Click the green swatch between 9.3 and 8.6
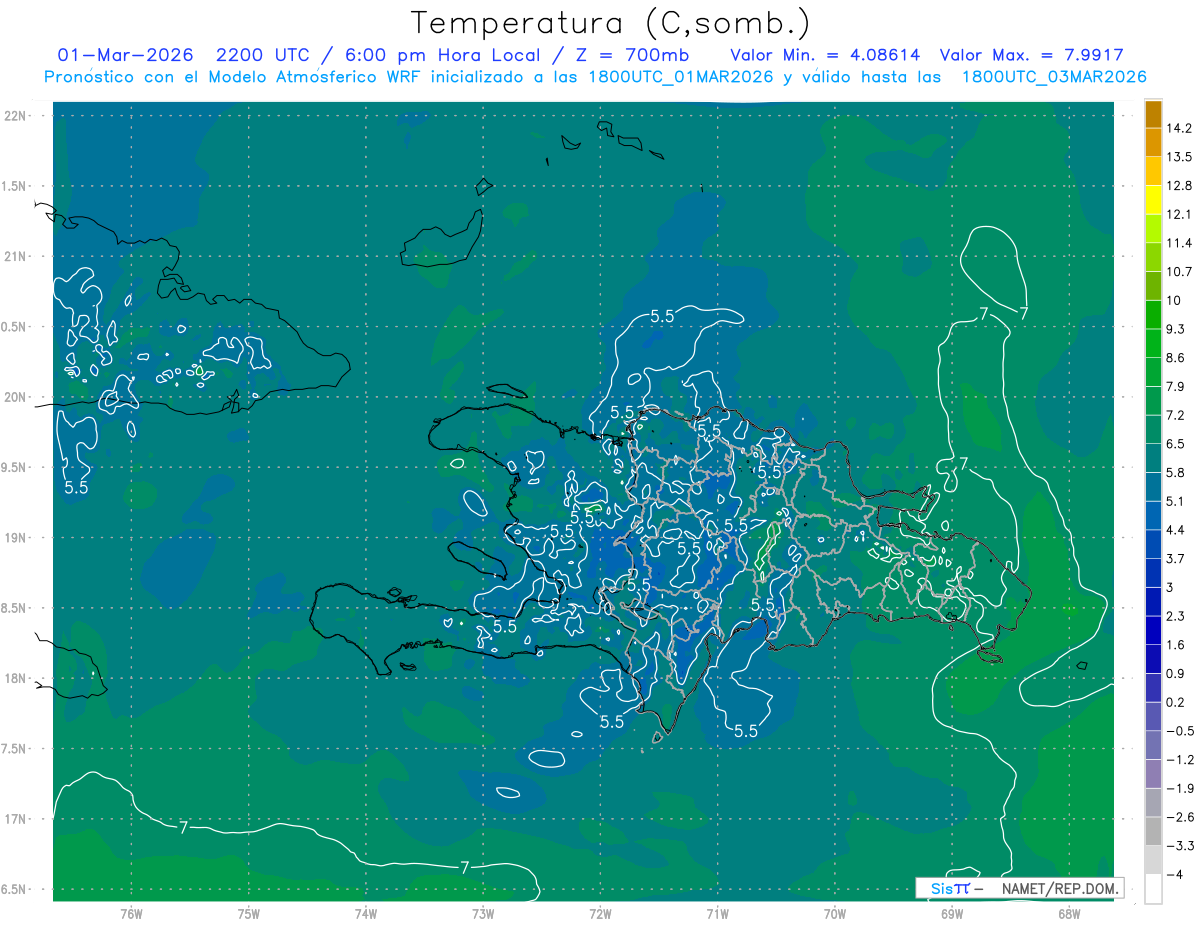The image size is (1200, 927). click(1153, 344)
